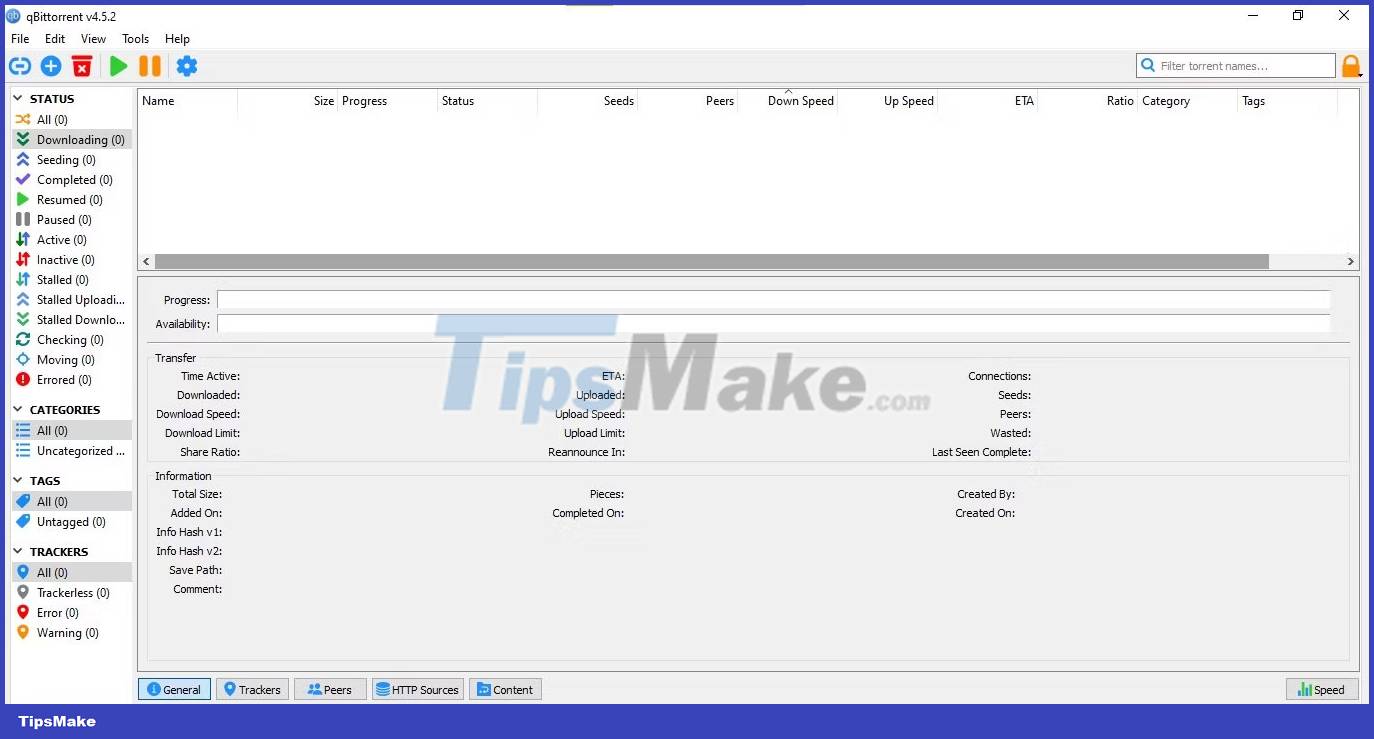The height and width of the screenshot is (739, 1374).
Task: Select the Stalled Downloading filter
Action: click(x=71, y=319)
